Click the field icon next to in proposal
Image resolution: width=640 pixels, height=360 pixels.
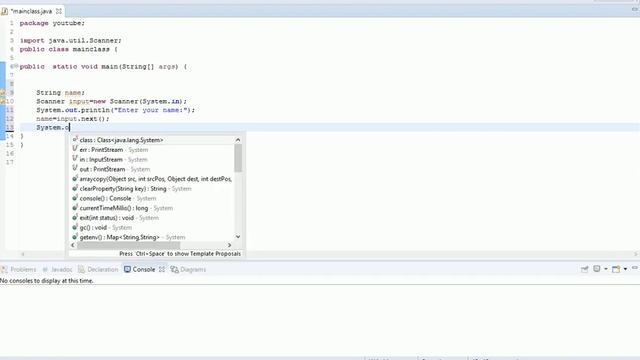[x=75, y=159]
